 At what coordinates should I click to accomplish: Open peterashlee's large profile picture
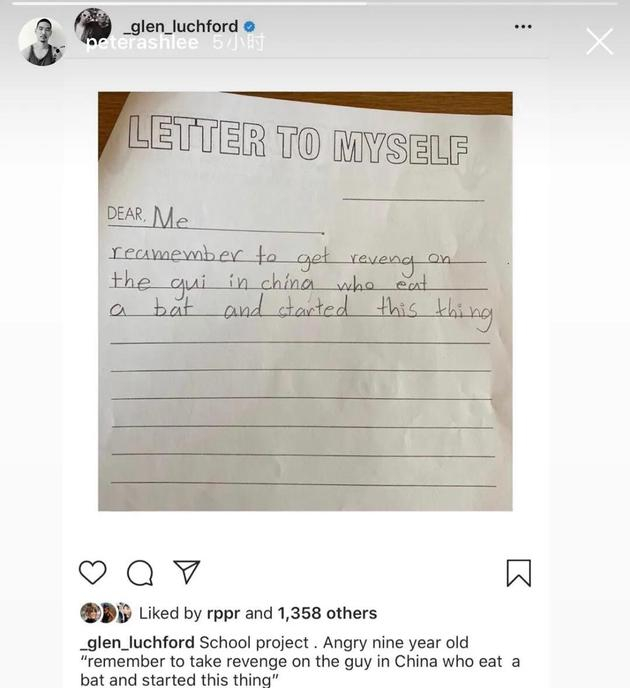(42, 42)
